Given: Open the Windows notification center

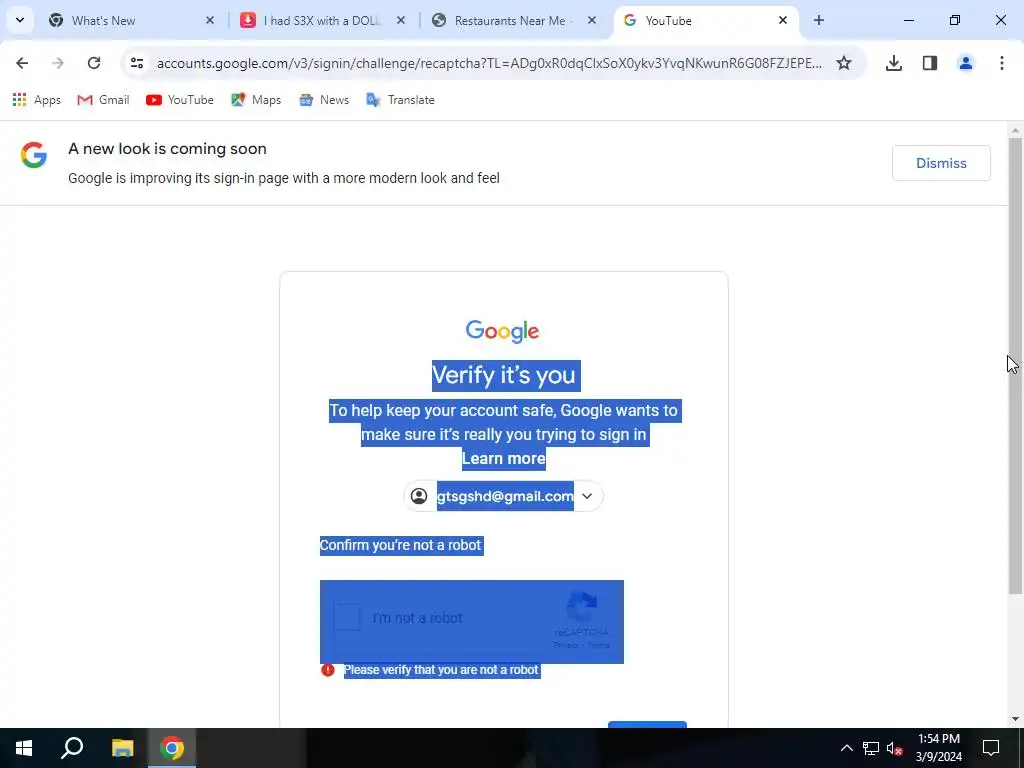Looking at the screenshot, I should coord(991,748).
